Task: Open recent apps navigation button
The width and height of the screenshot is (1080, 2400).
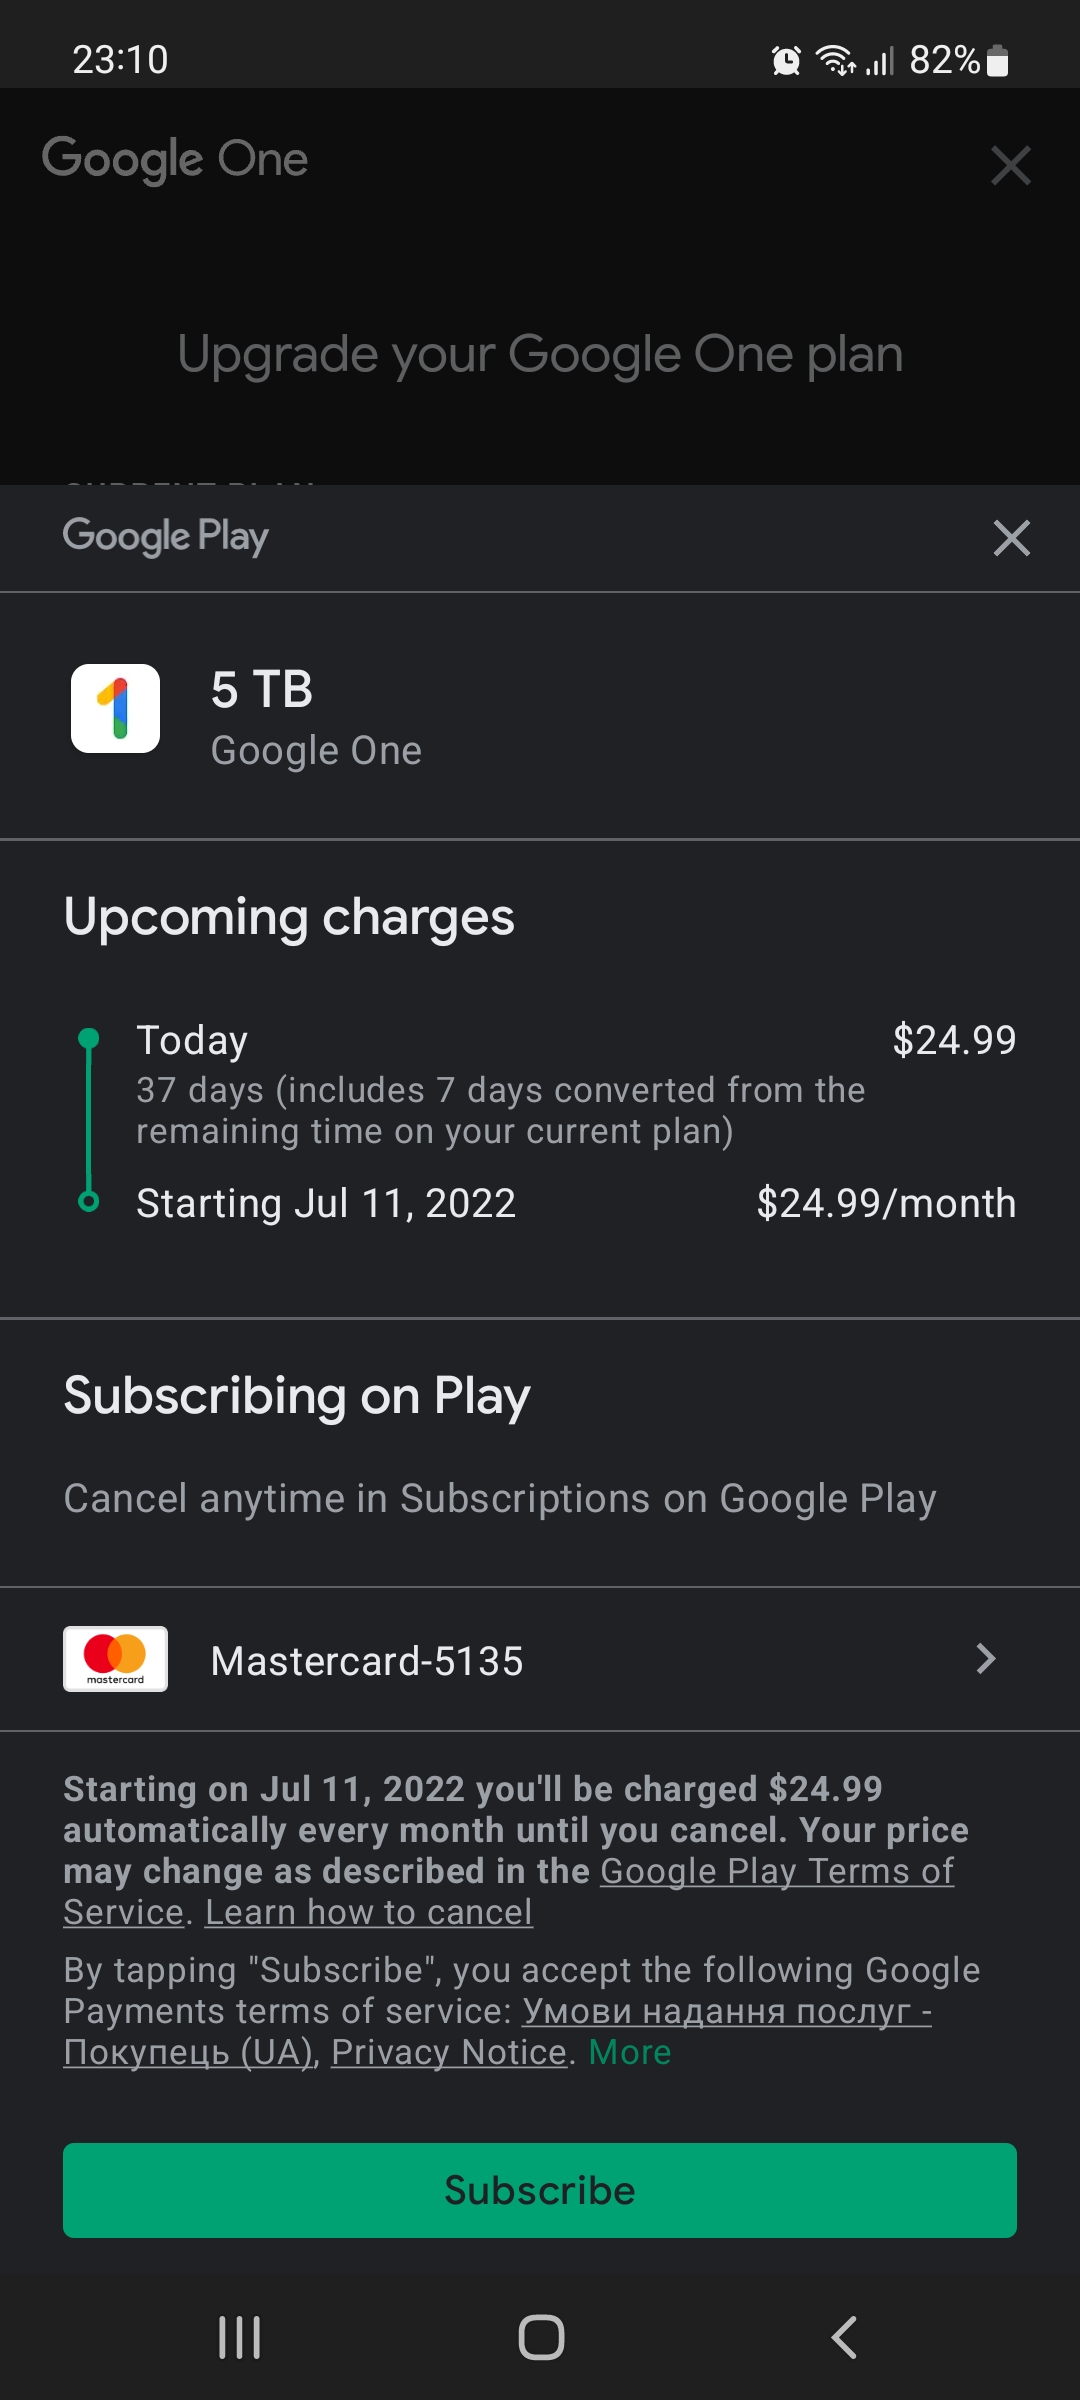Action: pos(239,2338)
